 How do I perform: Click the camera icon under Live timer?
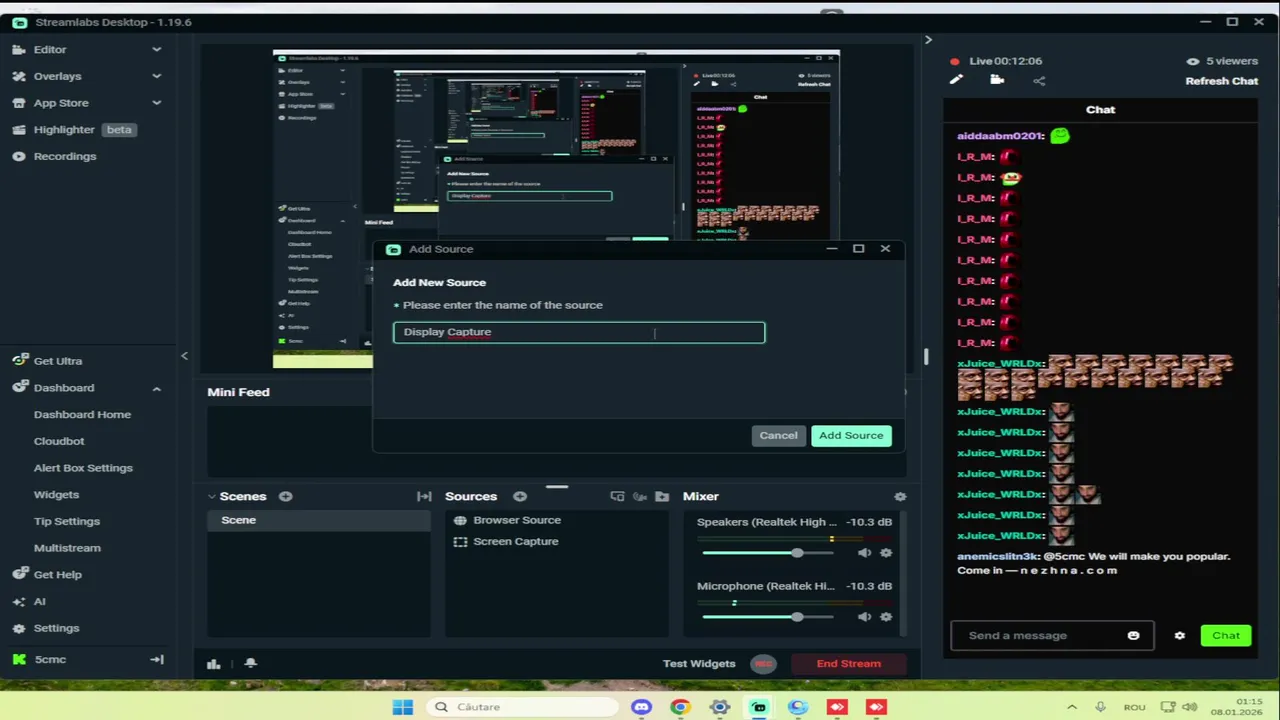[x=997, y=81]
